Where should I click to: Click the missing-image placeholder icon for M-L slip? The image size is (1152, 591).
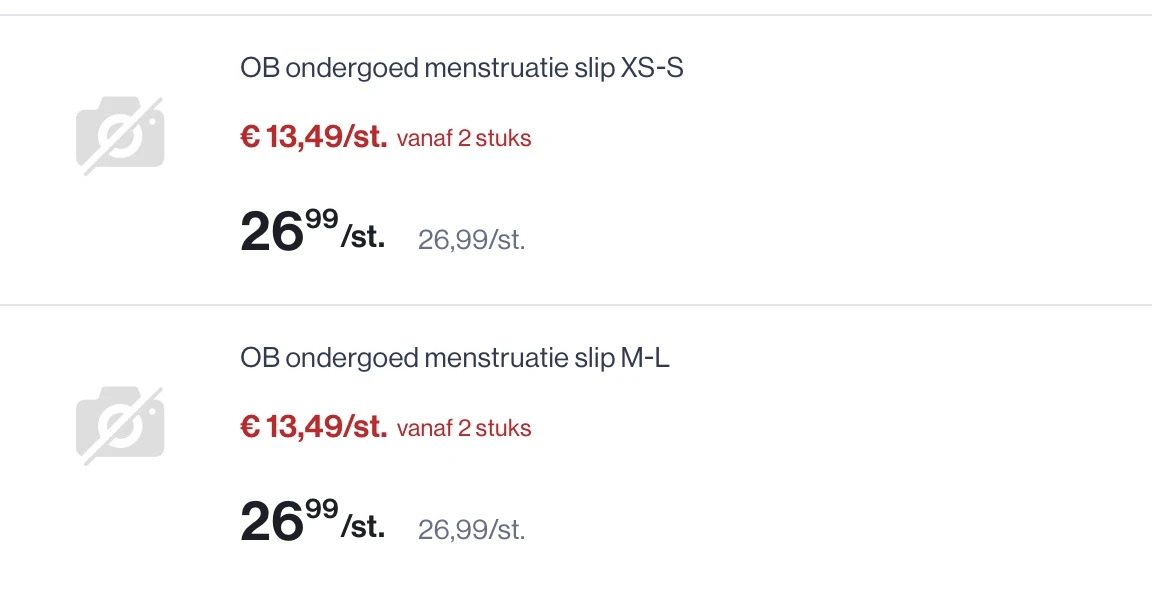[x=120, y=427]
